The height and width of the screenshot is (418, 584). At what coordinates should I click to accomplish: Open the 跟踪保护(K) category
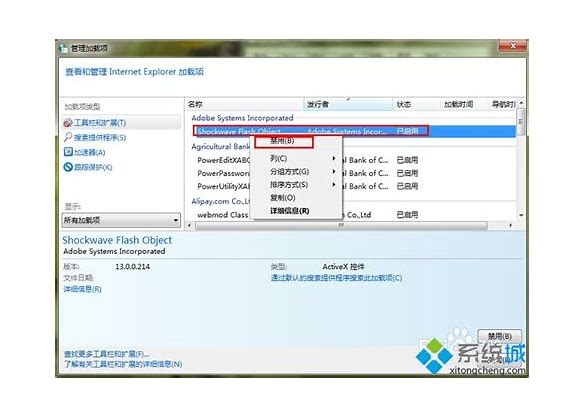88,167
